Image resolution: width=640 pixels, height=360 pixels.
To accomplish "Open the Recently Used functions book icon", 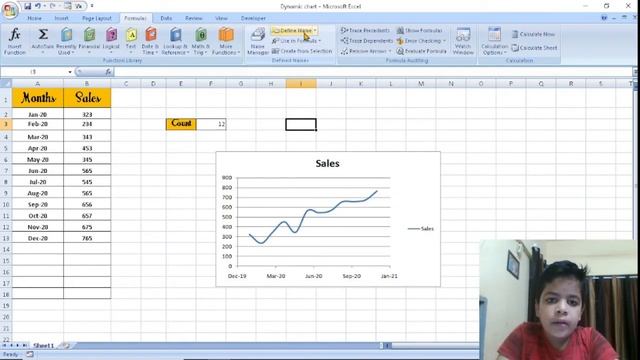I will 66,35.
